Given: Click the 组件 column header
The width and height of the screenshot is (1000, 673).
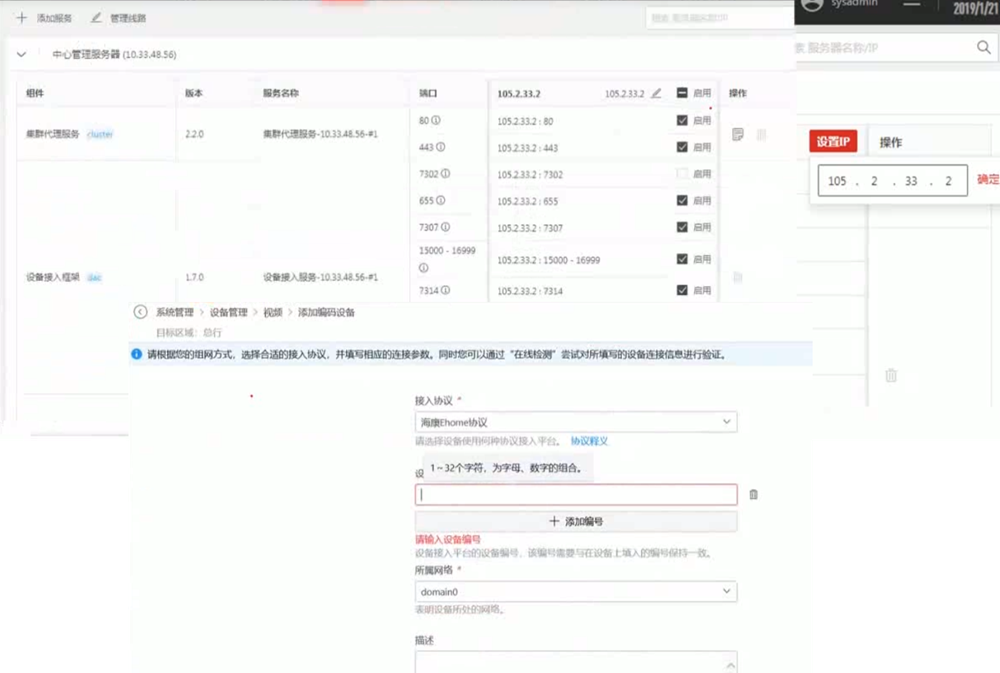Looking at the screenshot, I should point(35,93).
